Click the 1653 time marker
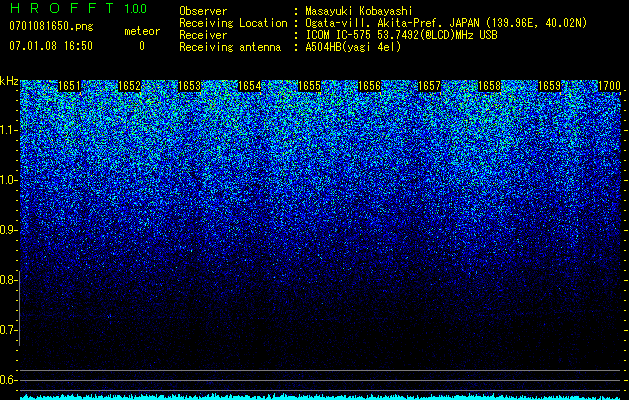The width and height of the screenshot is (629, 400). click(189, 86)
